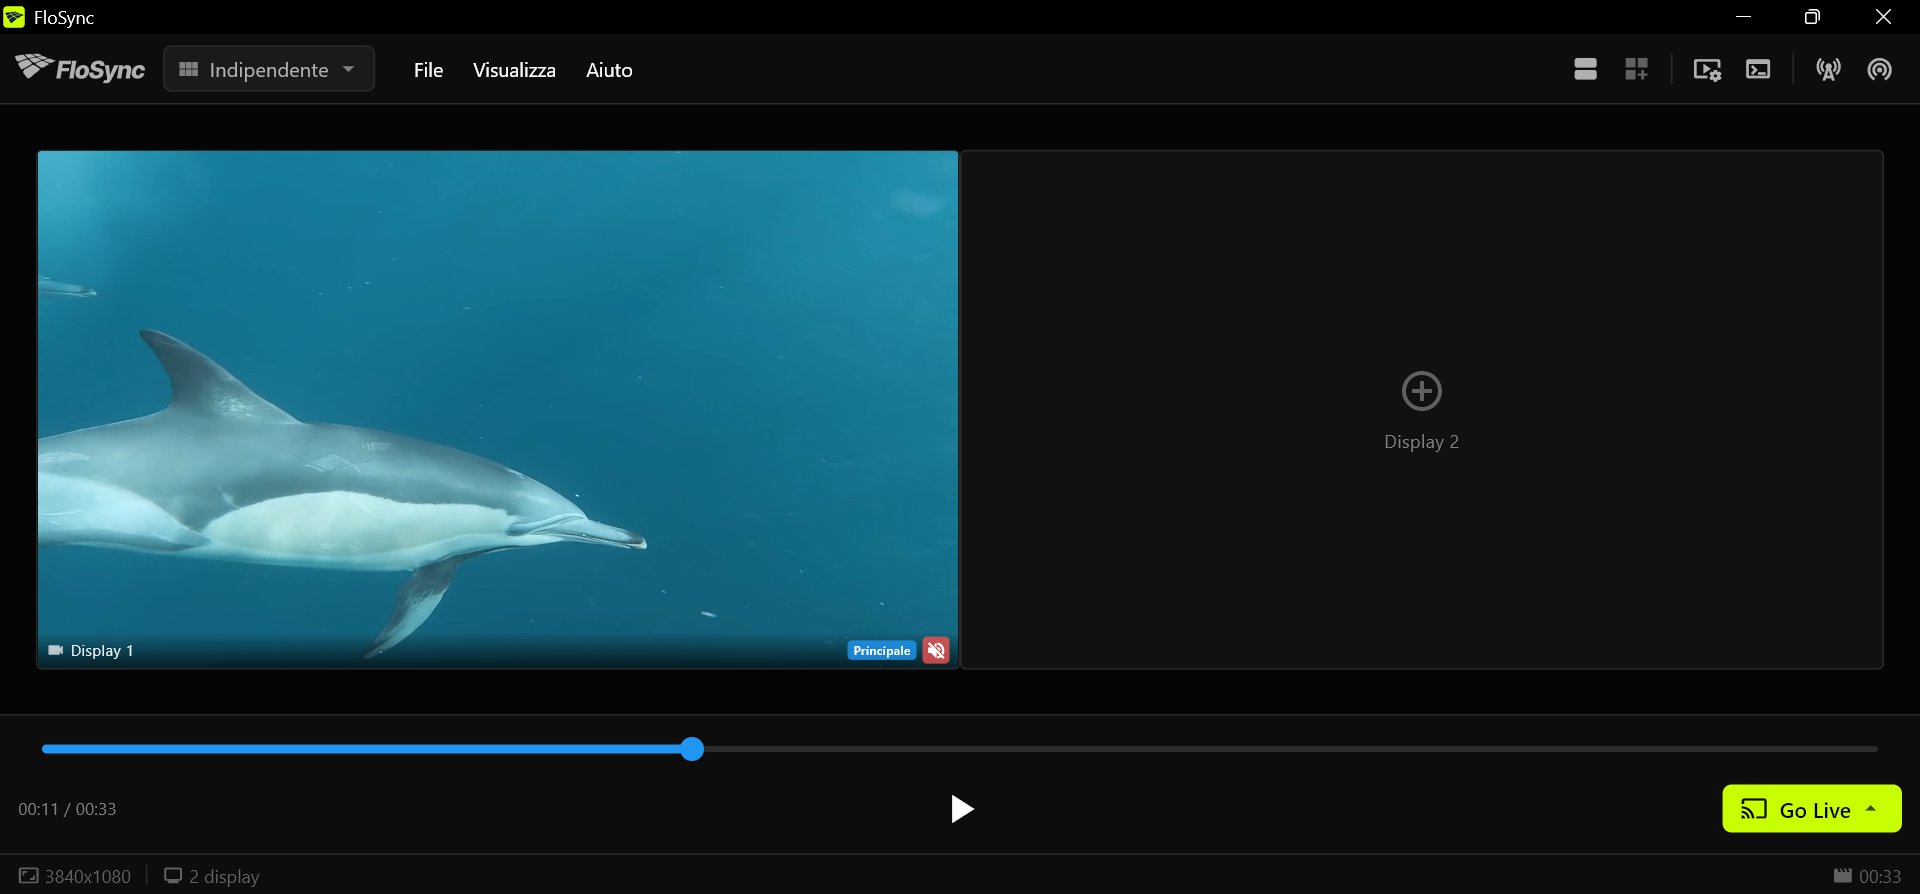Open the Visualizza menu
Viewport: 1920px width, 894px height.
click(x=514, y=70)
